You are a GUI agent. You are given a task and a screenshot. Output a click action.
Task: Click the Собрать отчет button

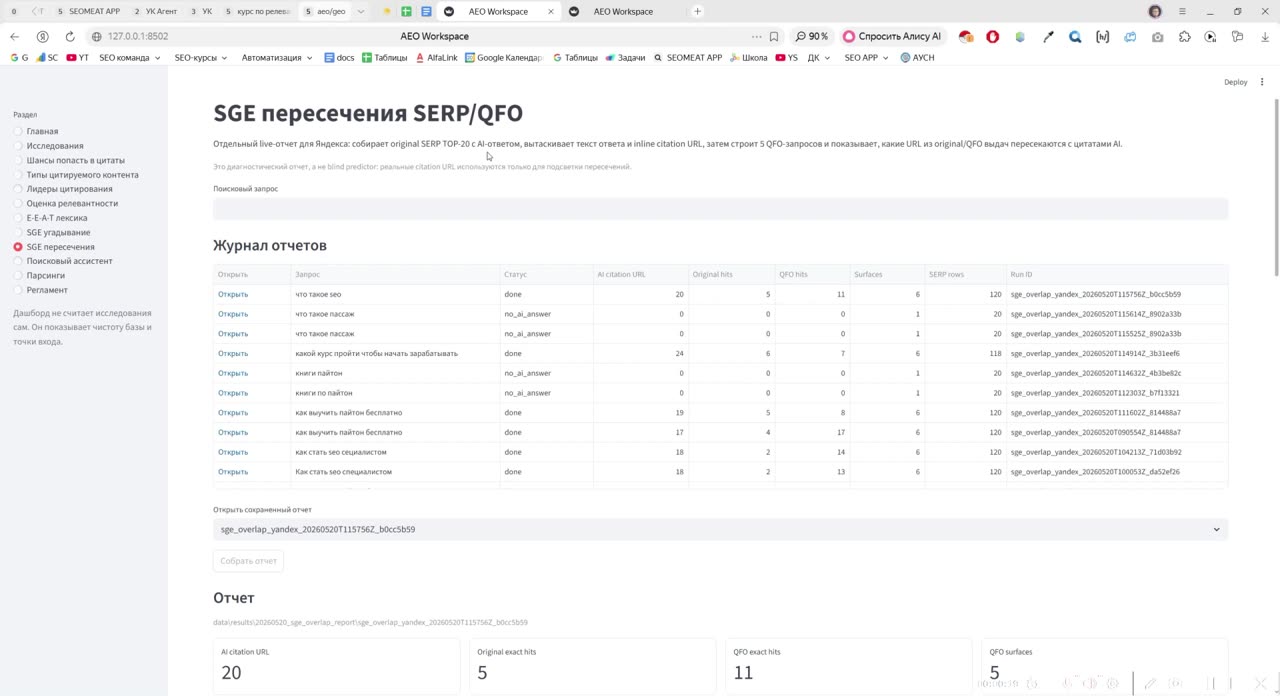[x=248, y=561]
